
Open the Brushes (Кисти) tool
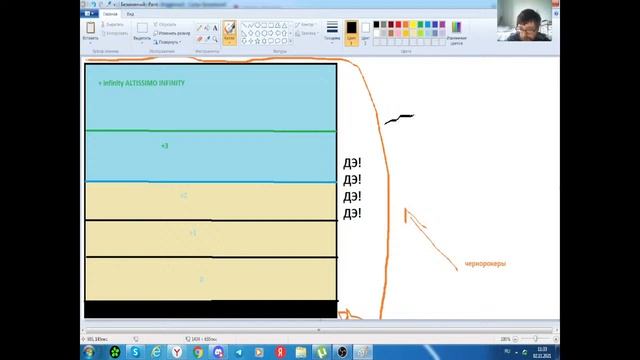229,32
